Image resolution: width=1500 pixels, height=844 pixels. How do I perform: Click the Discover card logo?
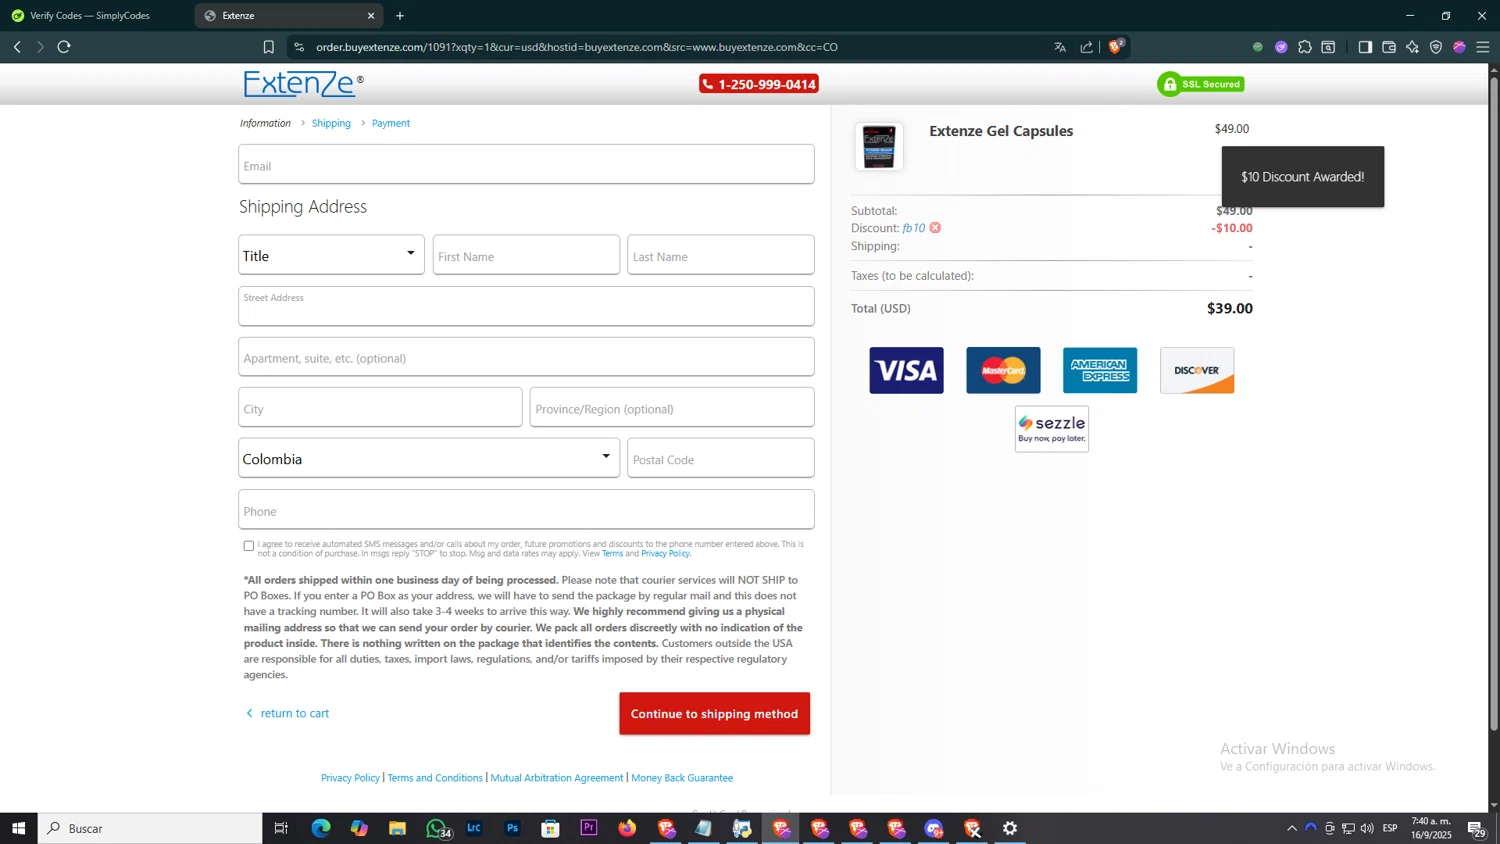point(1197,370)
